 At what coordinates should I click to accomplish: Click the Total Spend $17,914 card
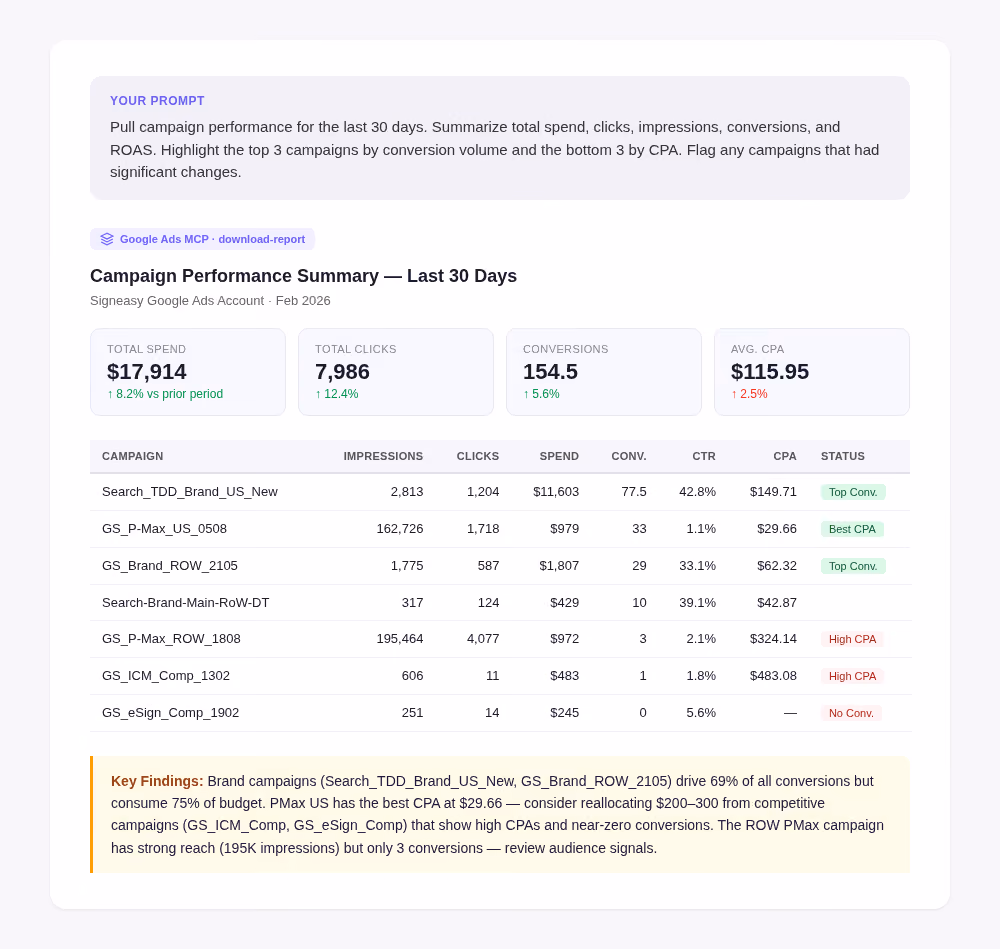click(x=188, y=372)
